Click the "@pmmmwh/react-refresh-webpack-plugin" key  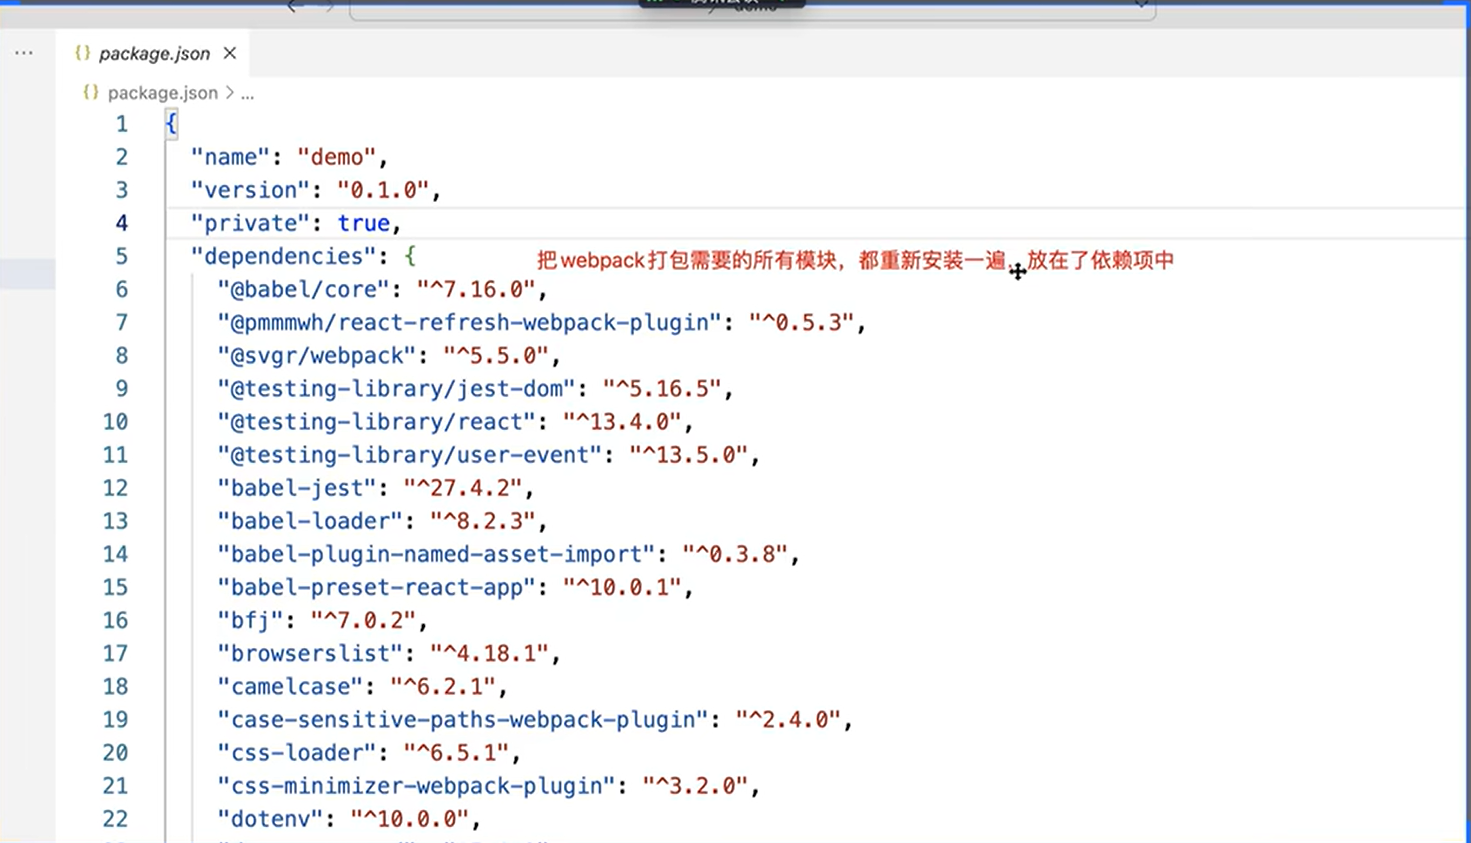470,322
